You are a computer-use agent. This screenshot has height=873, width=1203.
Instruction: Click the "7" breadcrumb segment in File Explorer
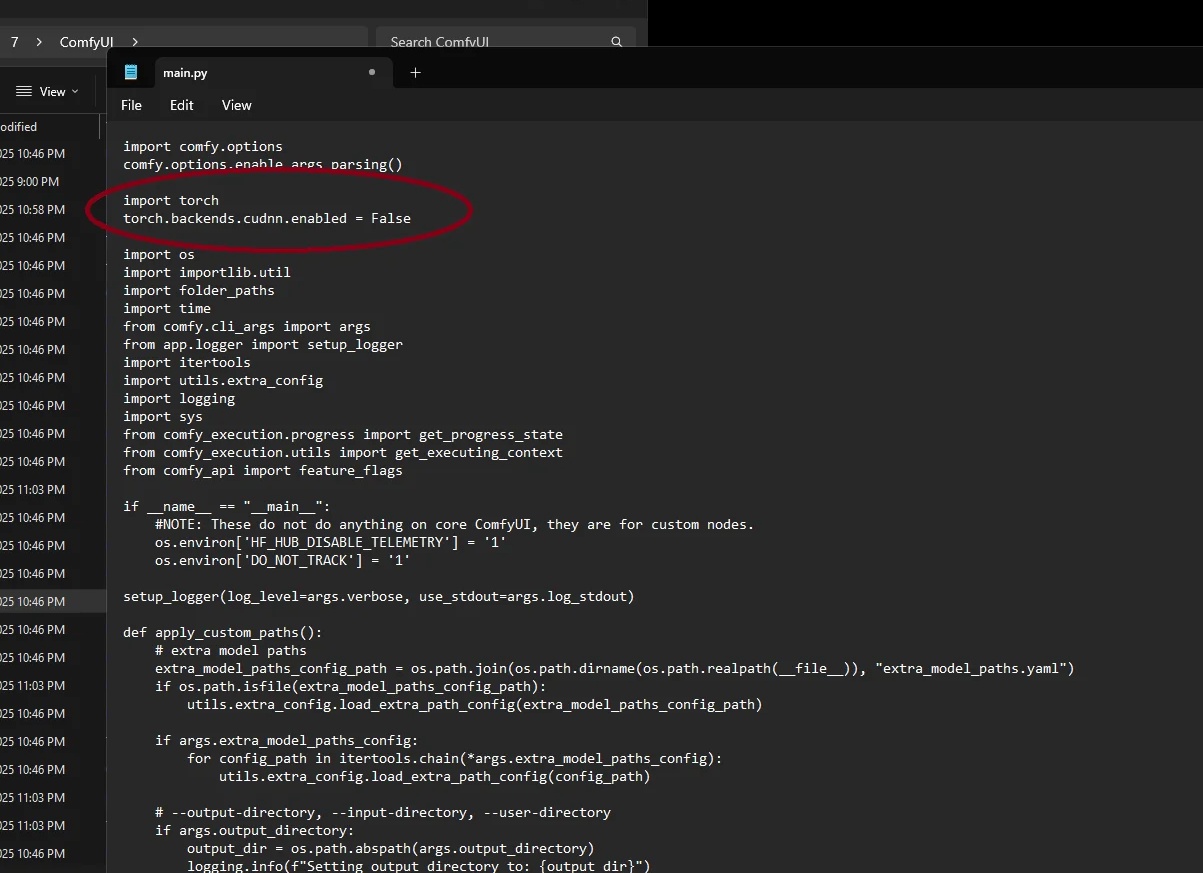point(15,42)
